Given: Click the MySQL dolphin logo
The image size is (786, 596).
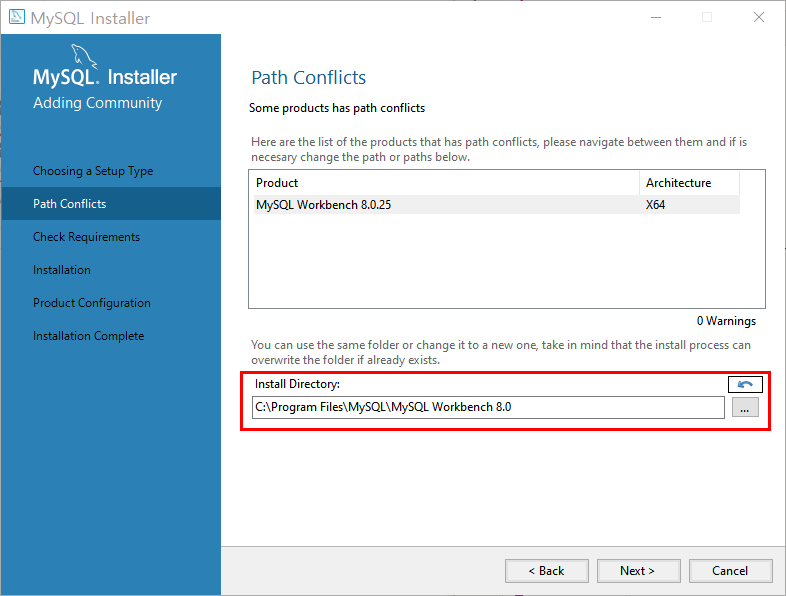Looking at the screenshot, I should 84,56.
